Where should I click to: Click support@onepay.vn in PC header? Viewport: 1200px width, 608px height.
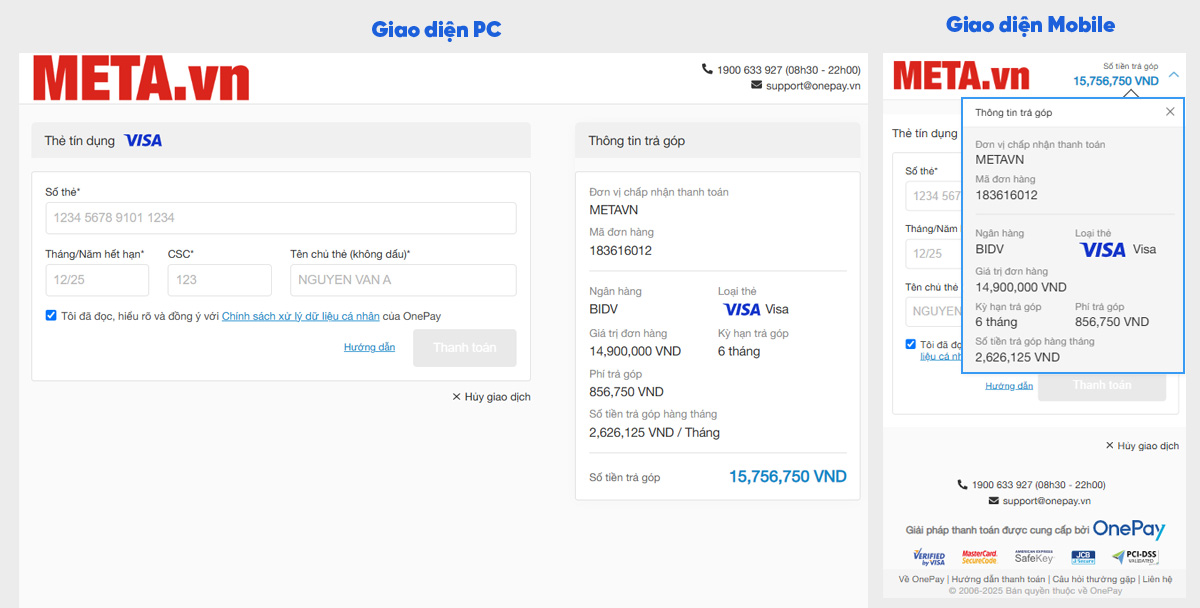tap(813, 86)
